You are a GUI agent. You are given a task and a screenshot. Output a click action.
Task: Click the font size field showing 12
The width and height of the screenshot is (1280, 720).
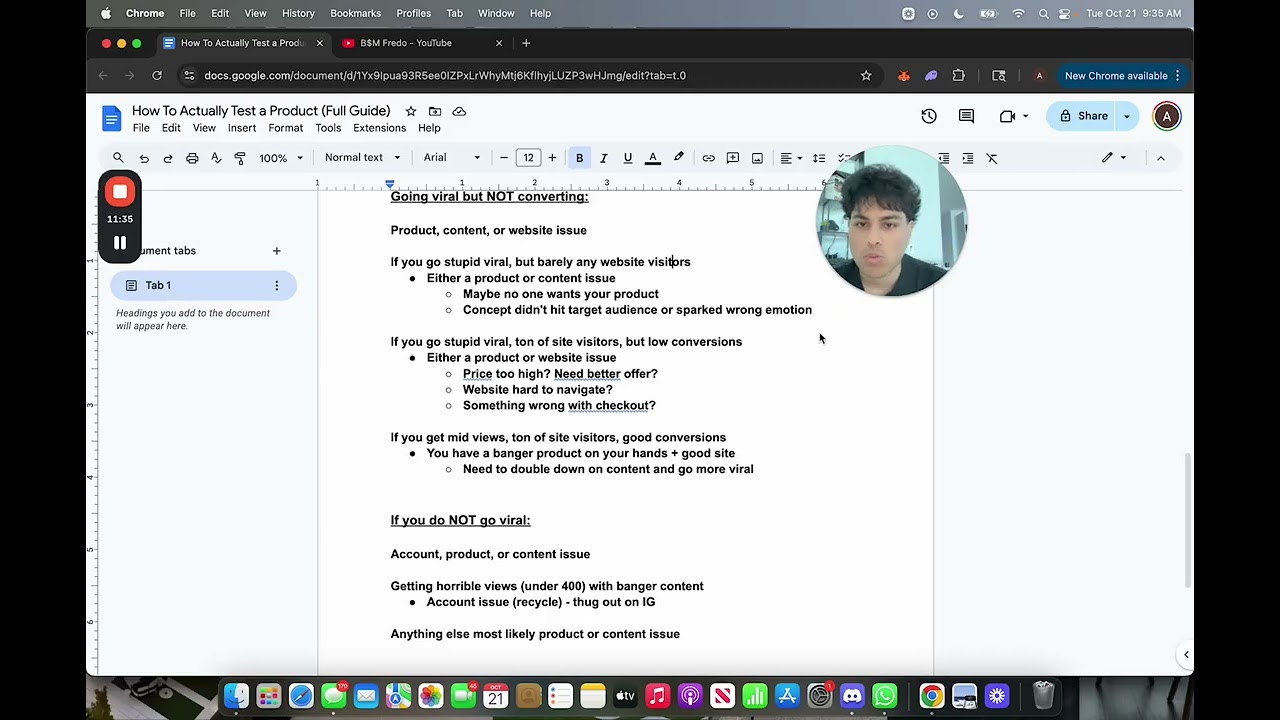pos(528,158)
